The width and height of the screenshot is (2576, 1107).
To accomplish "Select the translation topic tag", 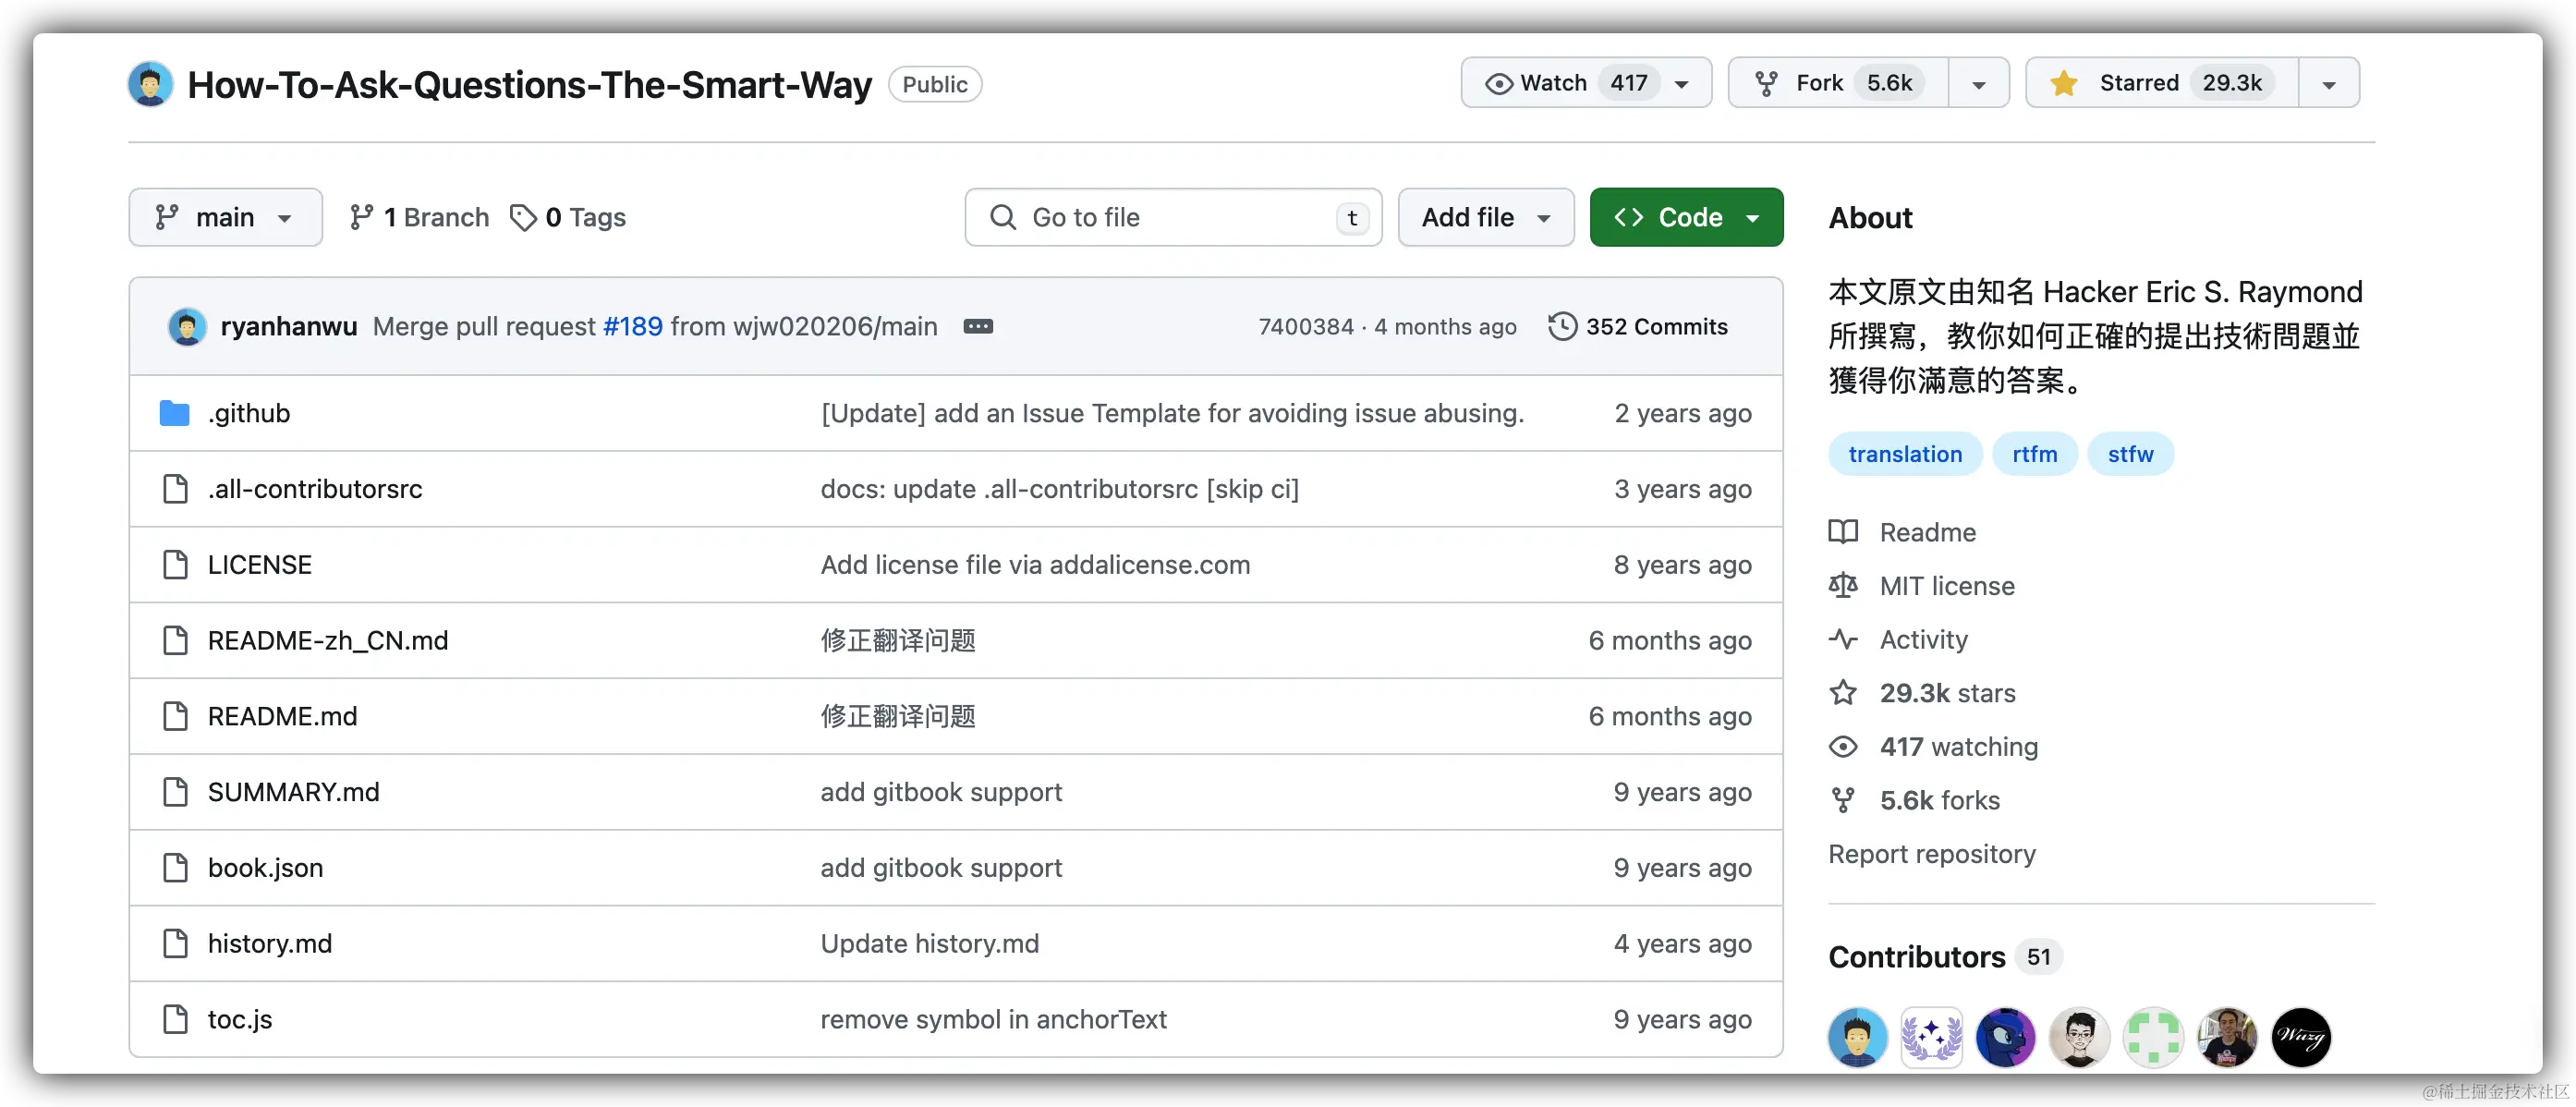I will (x=1904, y=455).
